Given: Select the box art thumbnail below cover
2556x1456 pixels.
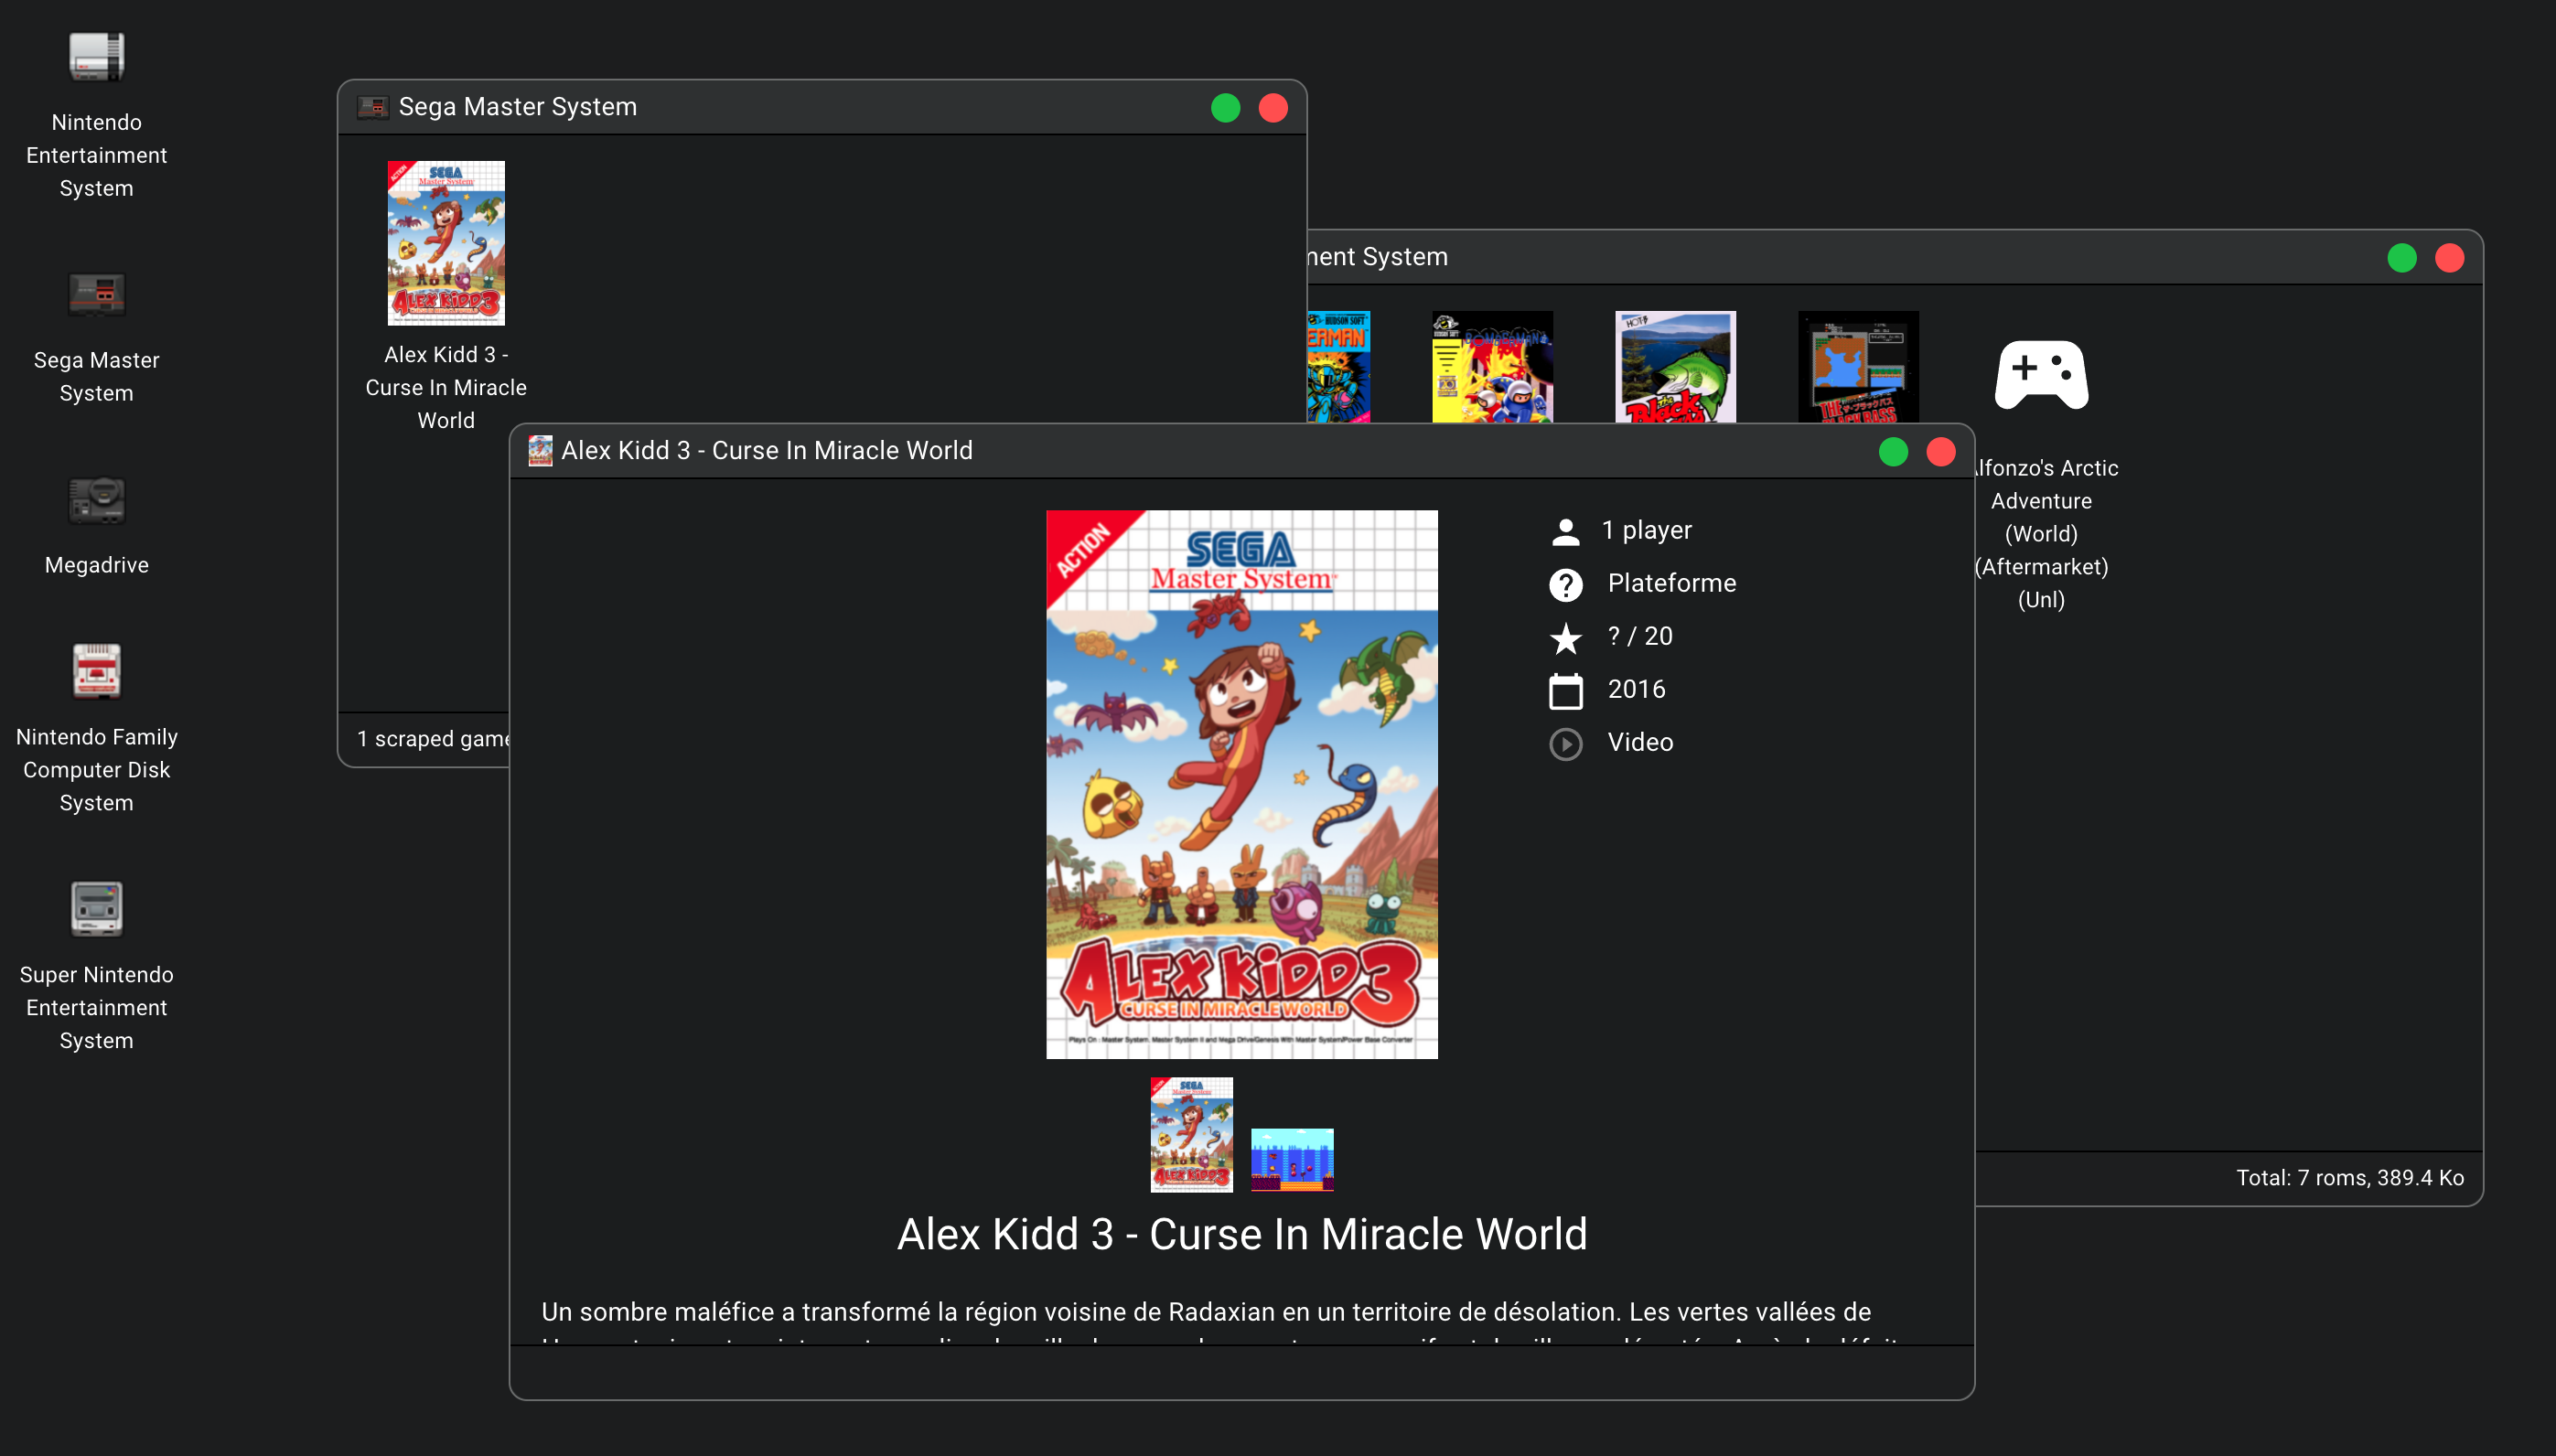Looking at the screenshot, I should click(1190, 1134).
